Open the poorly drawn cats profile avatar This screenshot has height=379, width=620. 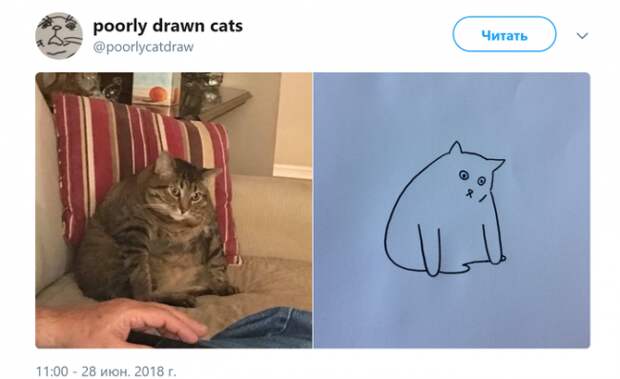[x=59, y=36]
